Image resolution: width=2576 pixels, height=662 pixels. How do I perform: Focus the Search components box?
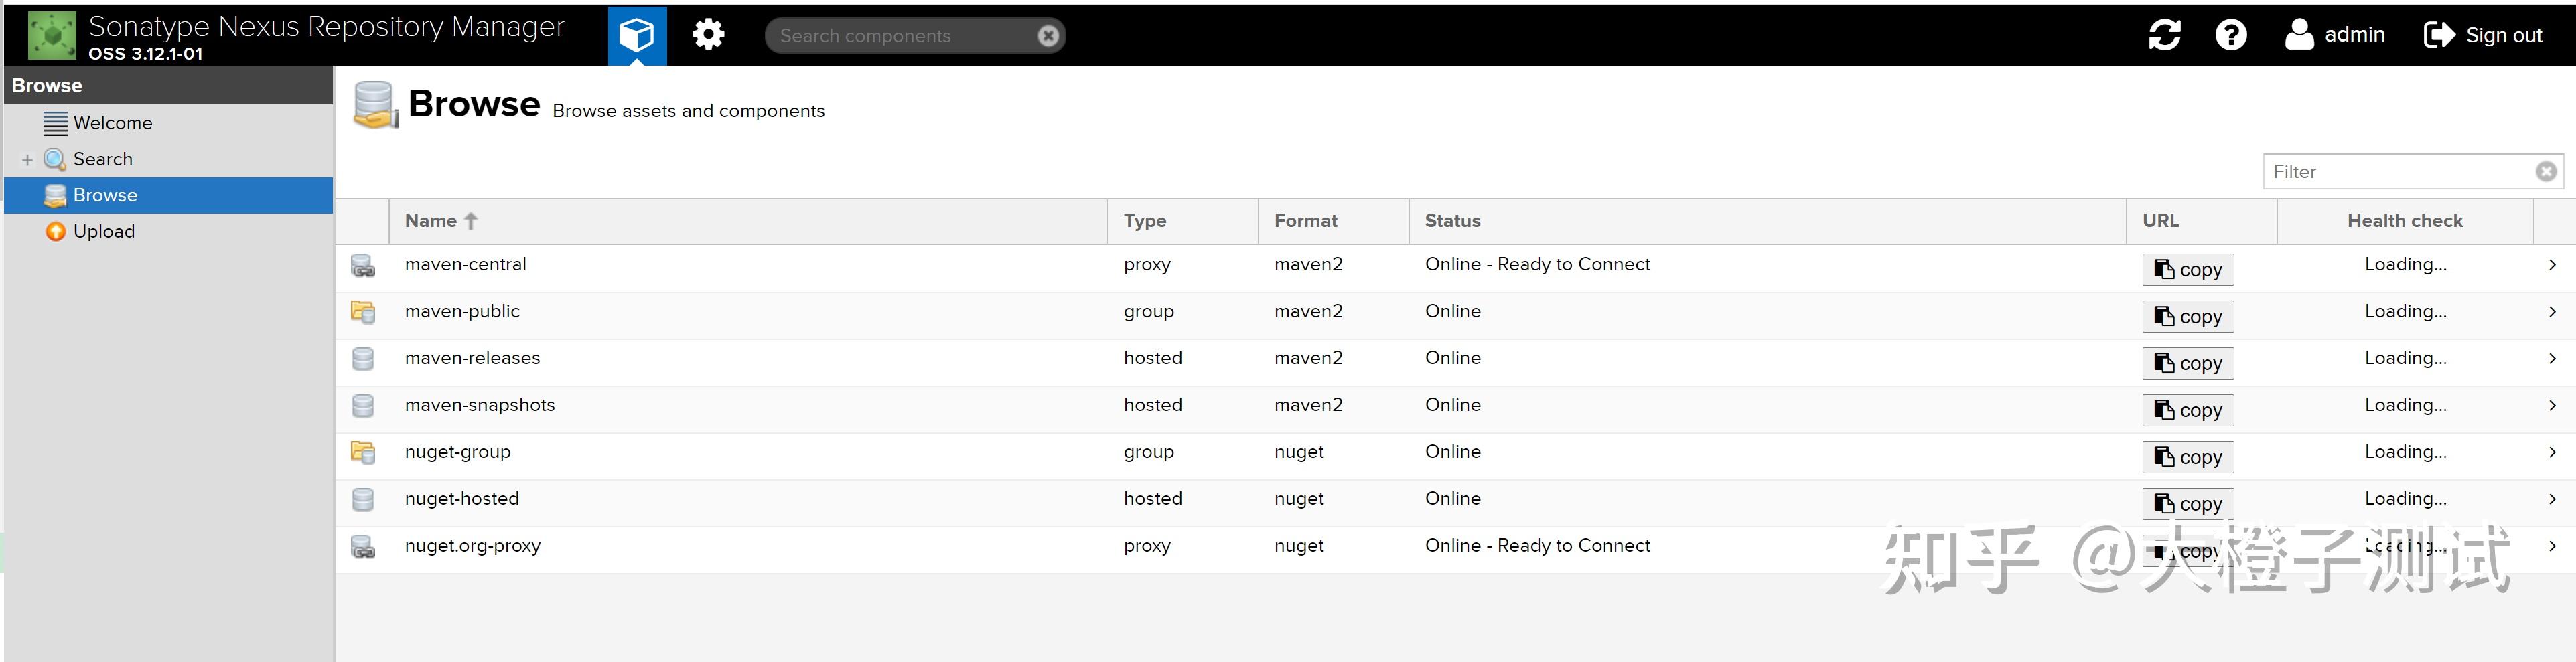(x=900, y=36)
